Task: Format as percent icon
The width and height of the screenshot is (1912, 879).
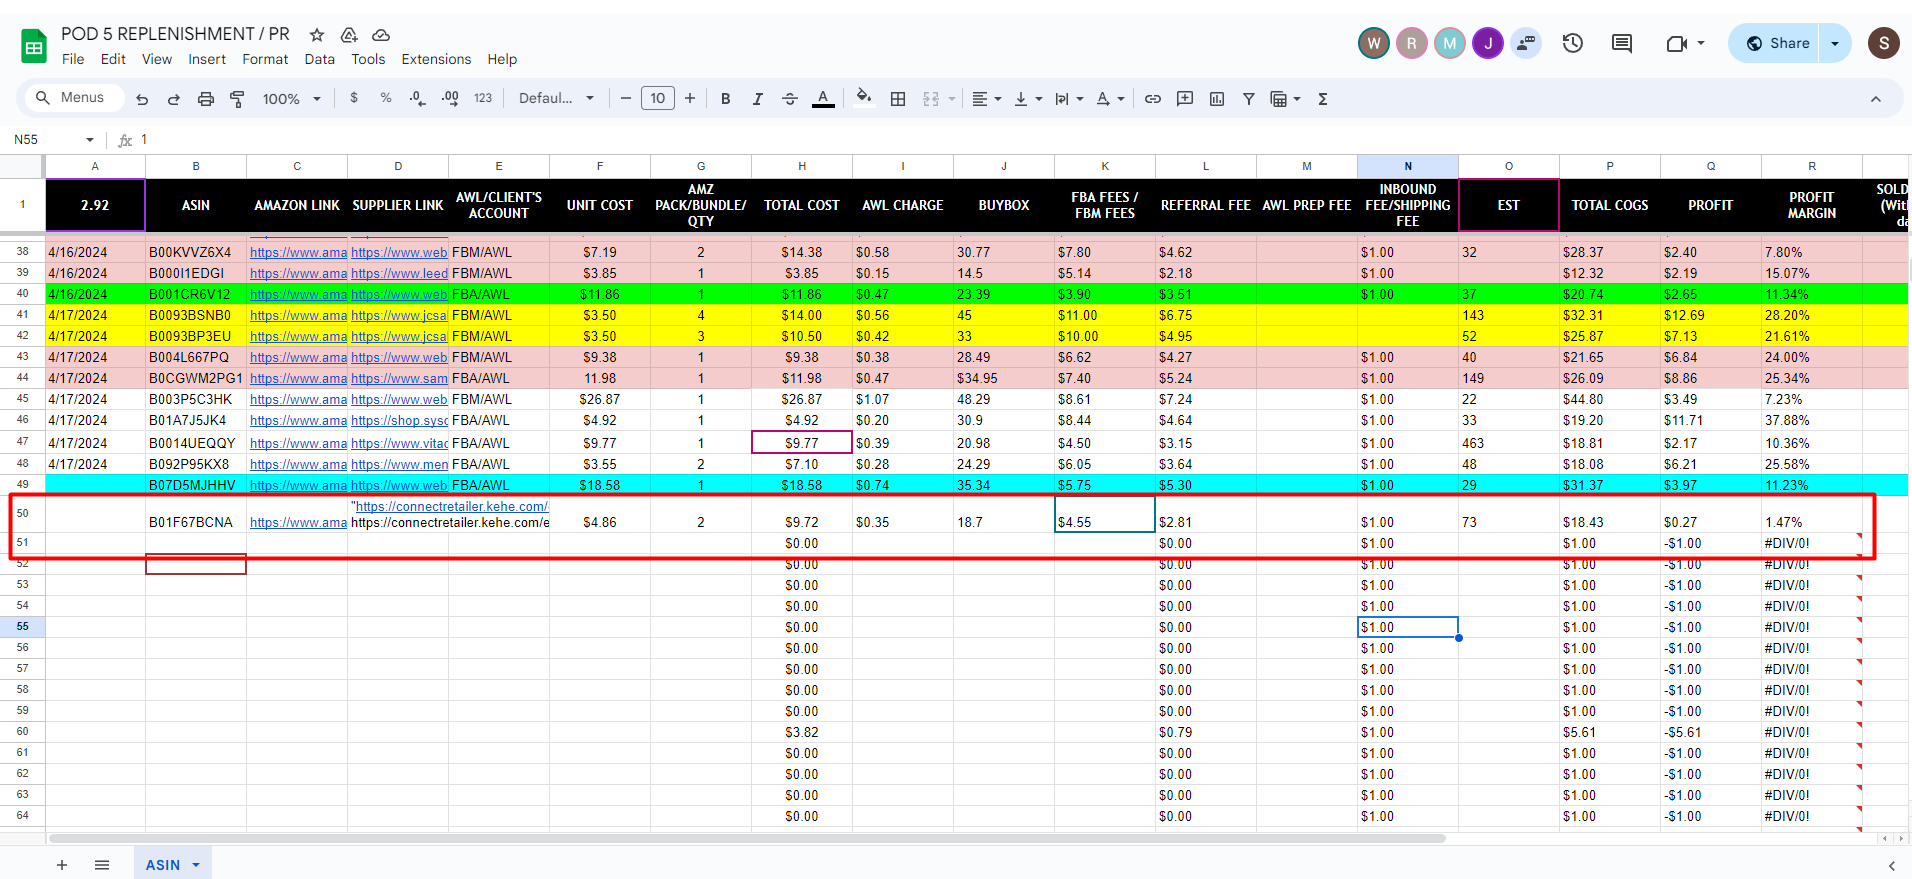Action: point(386,98)
